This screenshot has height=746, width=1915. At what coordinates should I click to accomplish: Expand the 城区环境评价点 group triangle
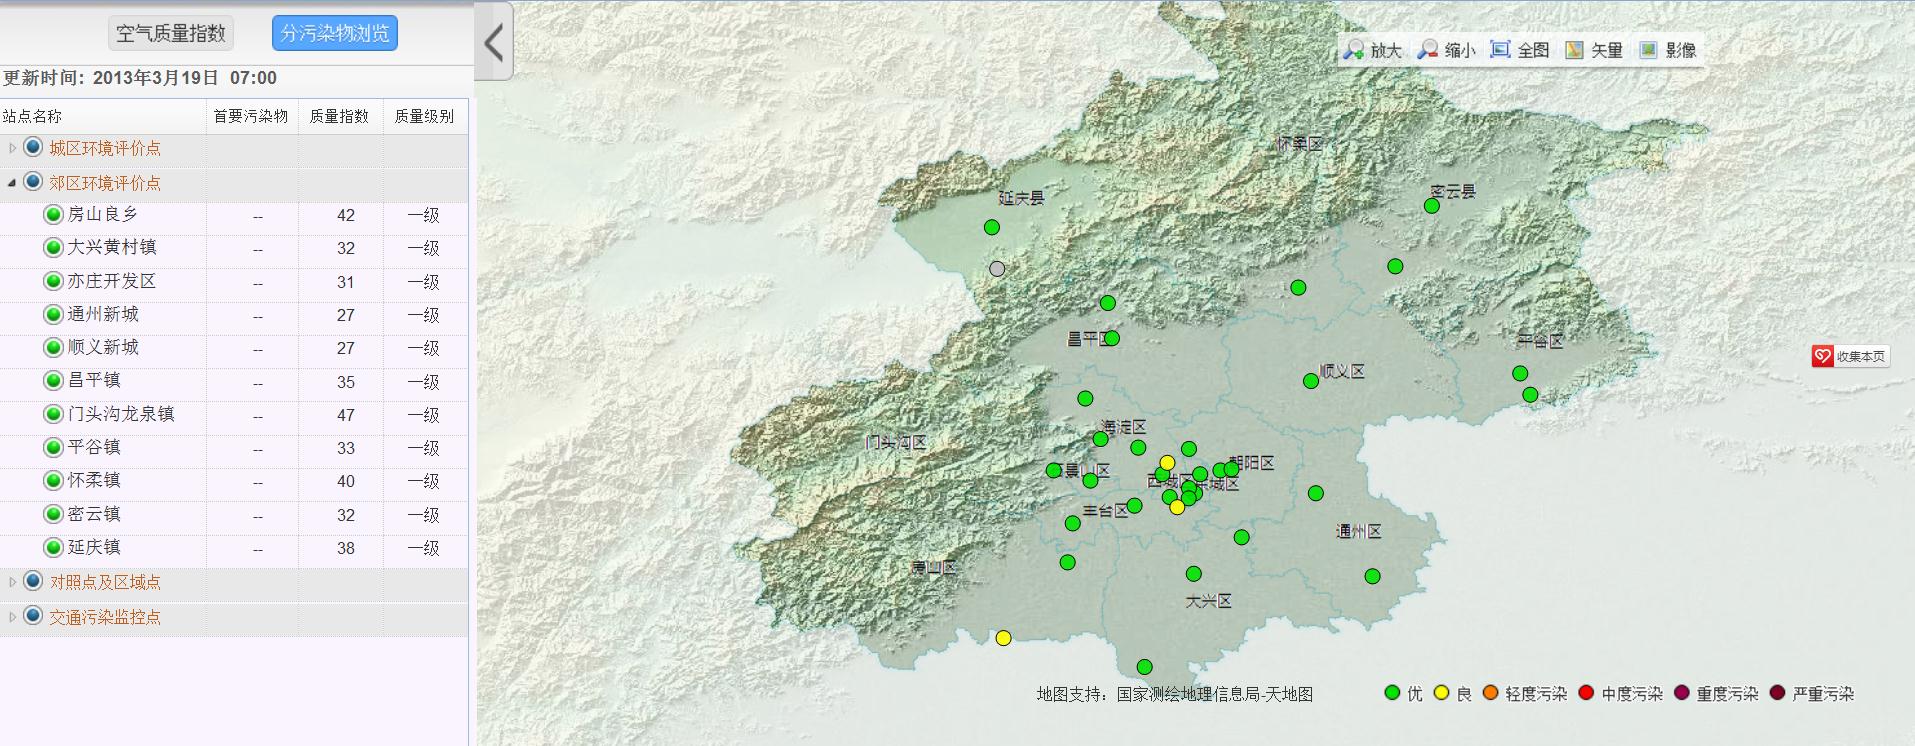pyautogui.click(x=12, y=148)
